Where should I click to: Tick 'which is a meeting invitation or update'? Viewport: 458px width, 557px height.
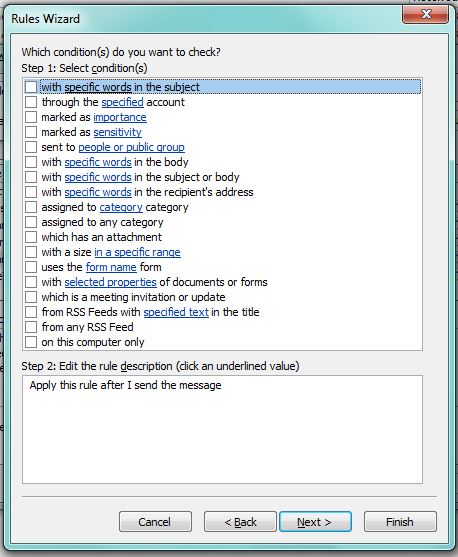[31, 297]
